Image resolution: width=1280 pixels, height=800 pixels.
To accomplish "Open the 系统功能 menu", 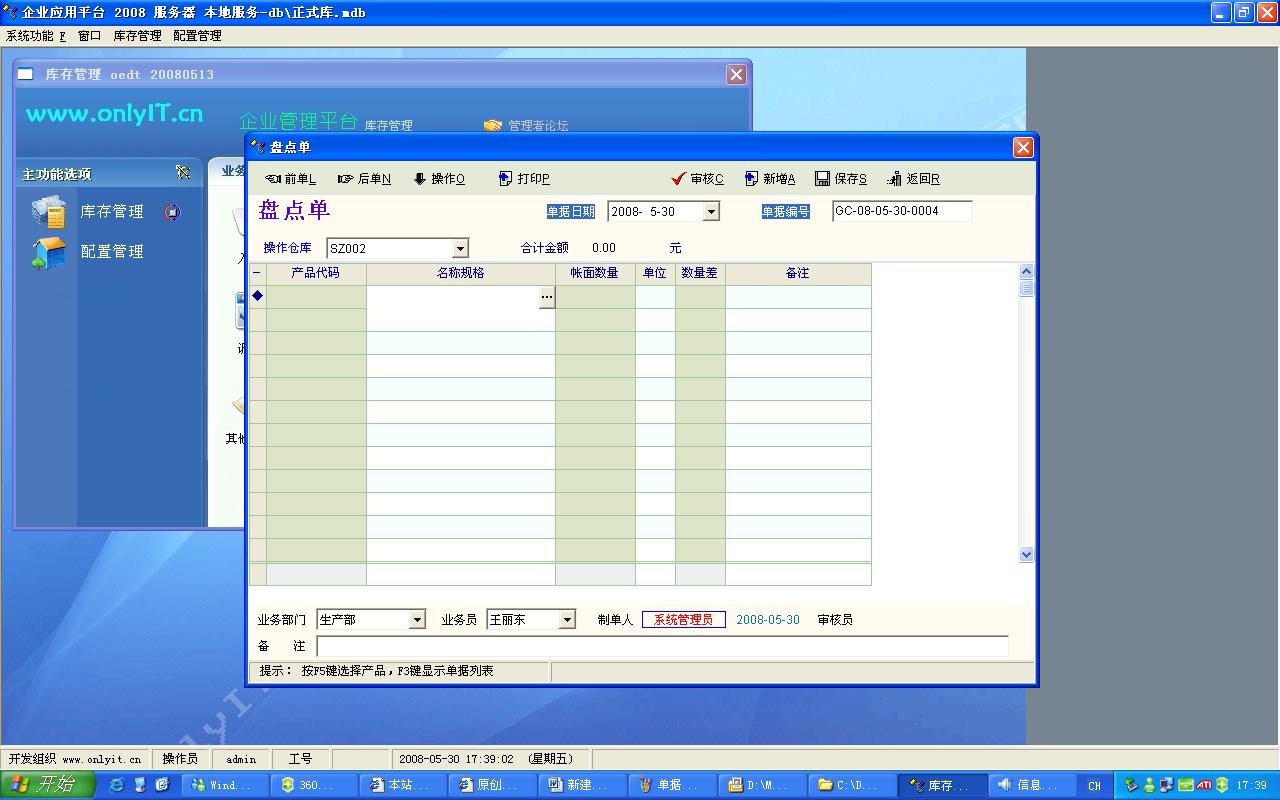I will tap(35, 36).
